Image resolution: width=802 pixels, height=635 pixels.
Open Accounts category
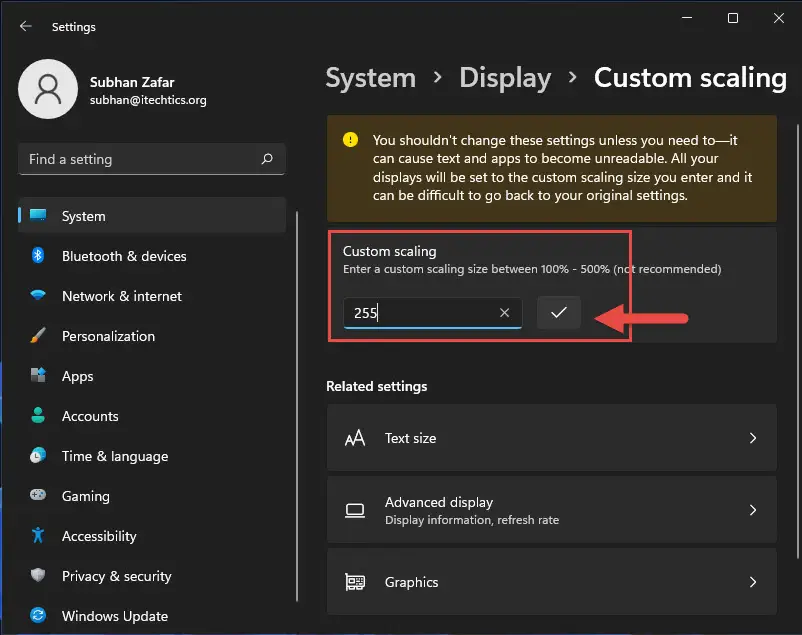click(x=152, y=415)
